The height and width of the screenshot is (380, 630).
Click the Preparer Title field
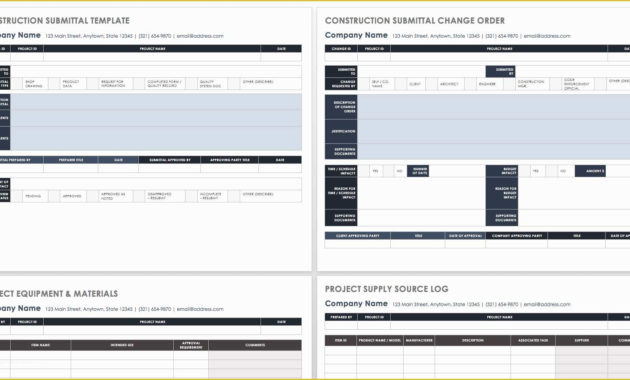coord(71,169)
